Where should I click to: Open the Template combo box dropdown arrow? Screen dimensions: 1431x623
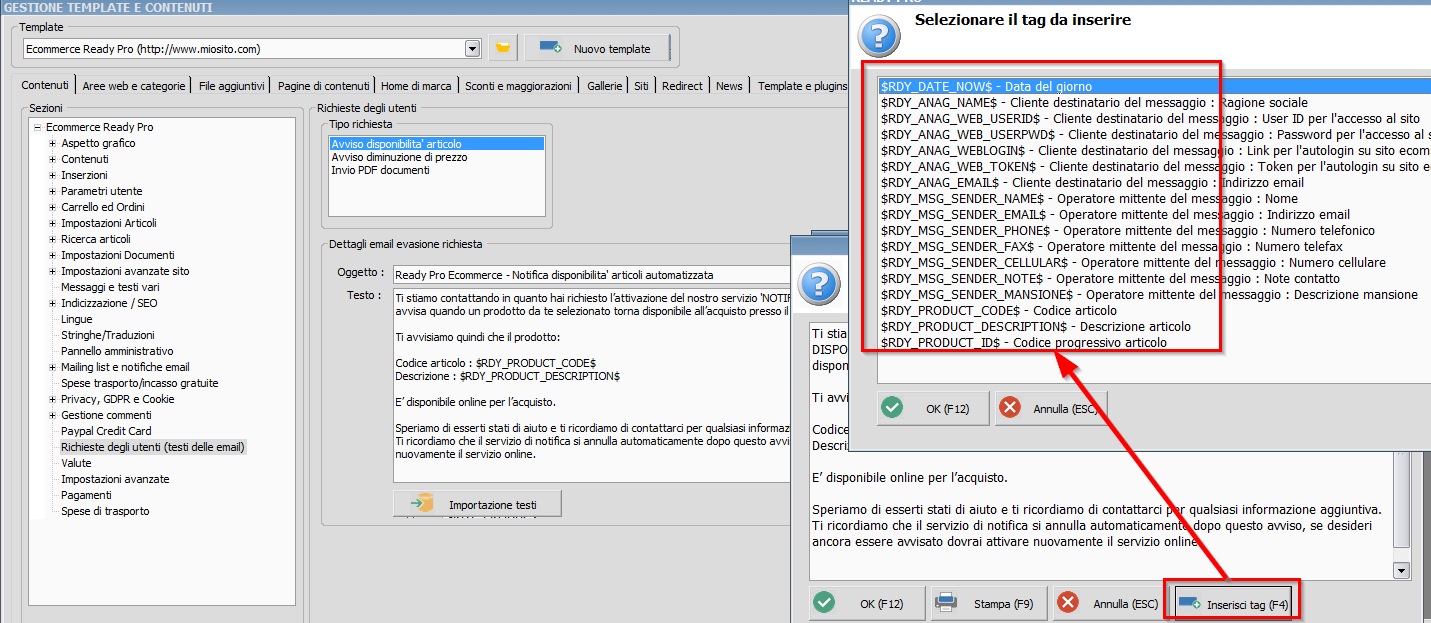point(473,48)
